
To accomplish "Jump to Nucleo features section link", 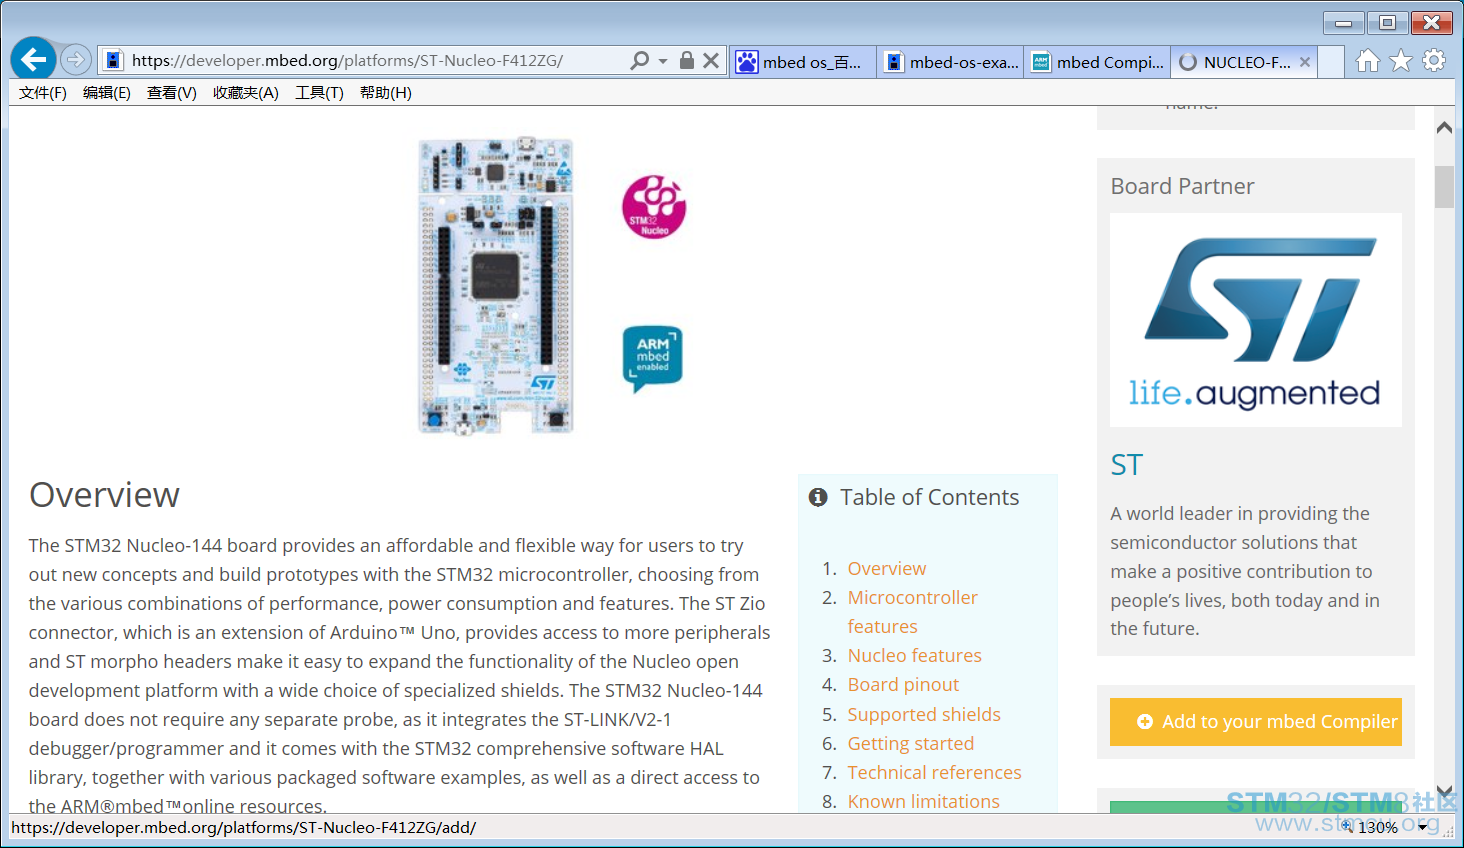I will (x=915, y=656).
